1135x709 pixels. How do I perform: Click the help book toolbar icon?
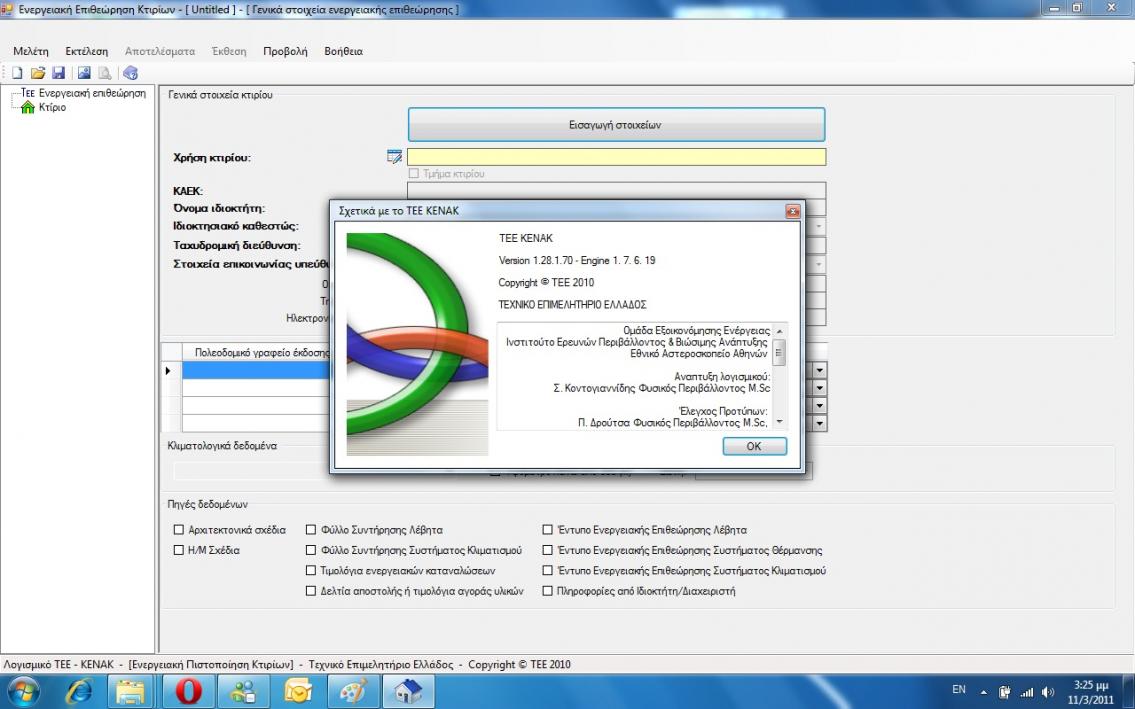point(130,72)
